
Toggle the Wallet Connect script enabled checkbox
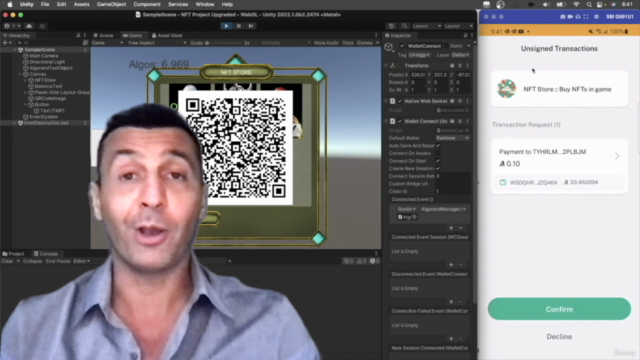click(400, 121)
